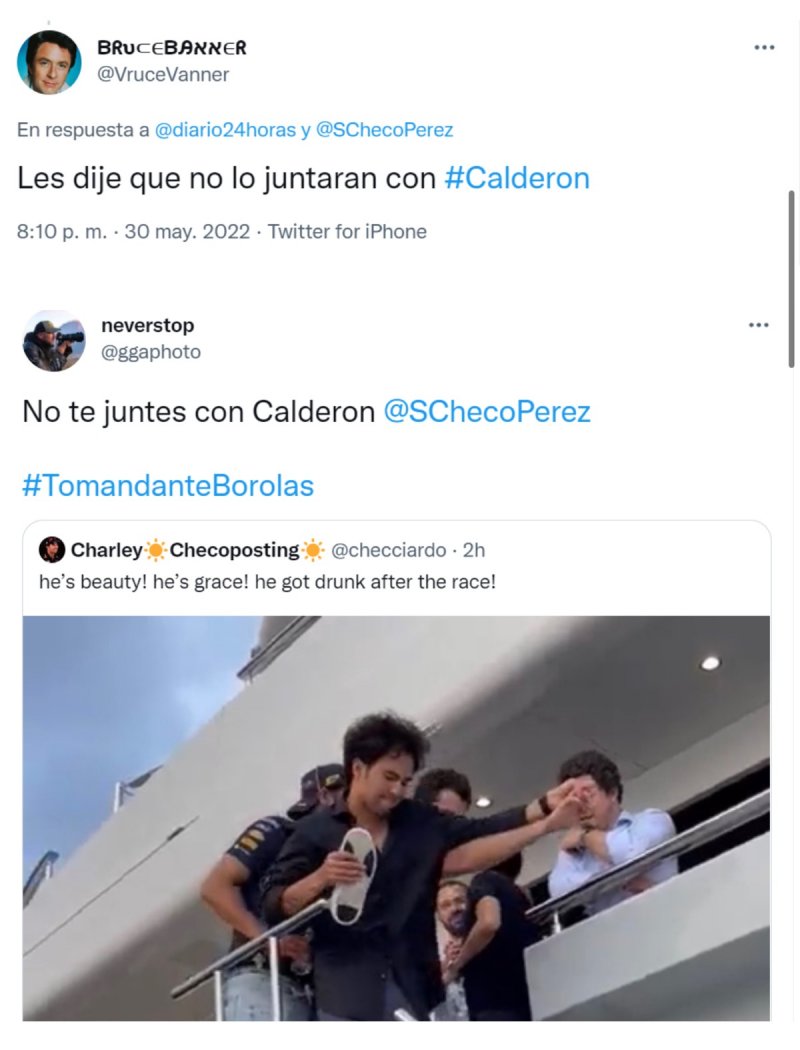Open the @diario24horas mention link

(225, 130)
